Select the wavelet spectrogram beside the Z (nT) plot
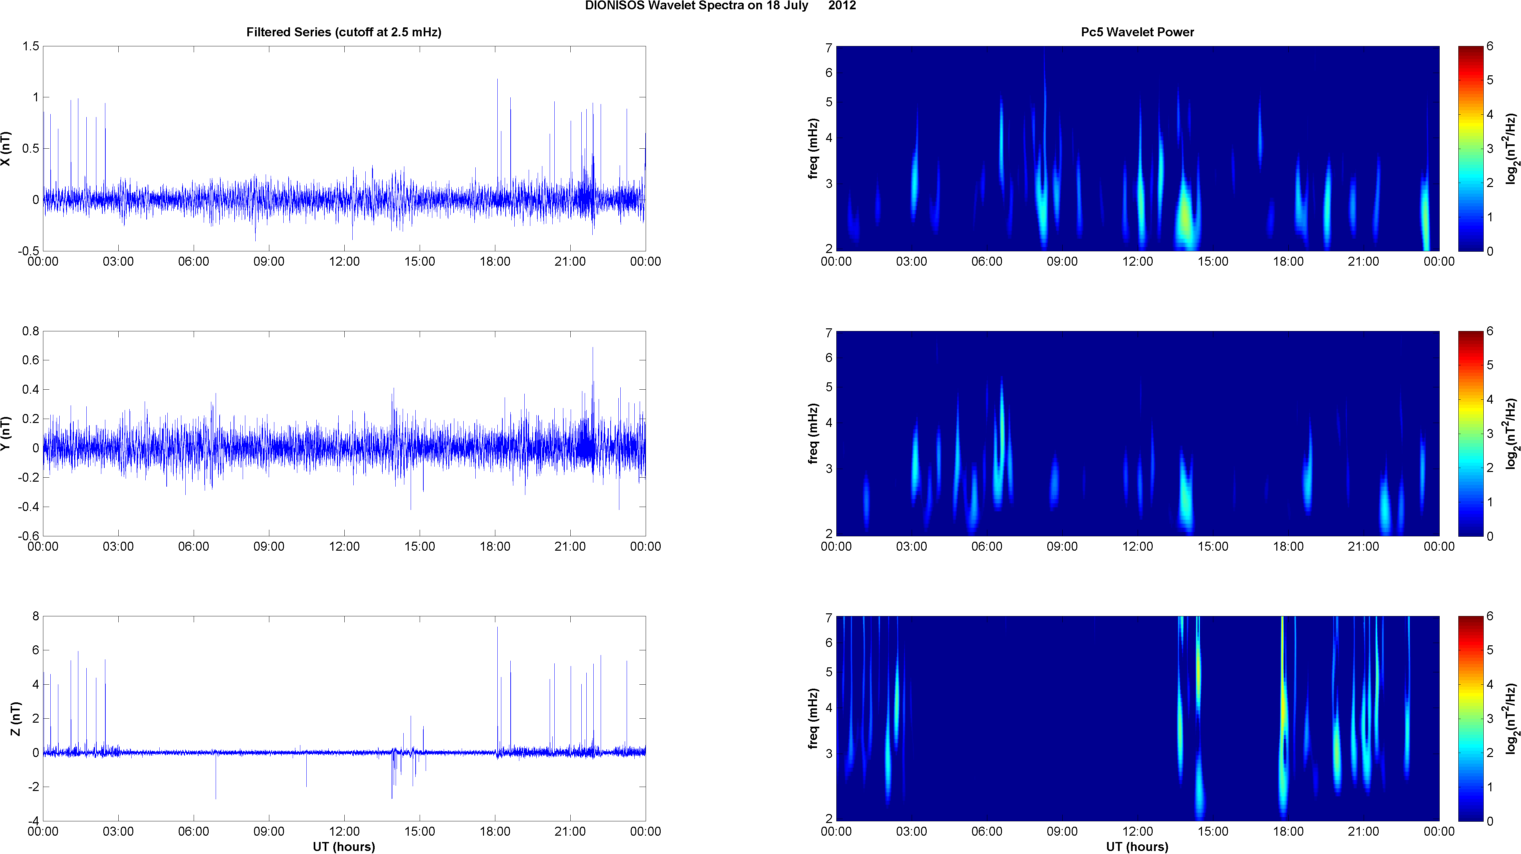The image size is (1521, 854). [1137, 718]
